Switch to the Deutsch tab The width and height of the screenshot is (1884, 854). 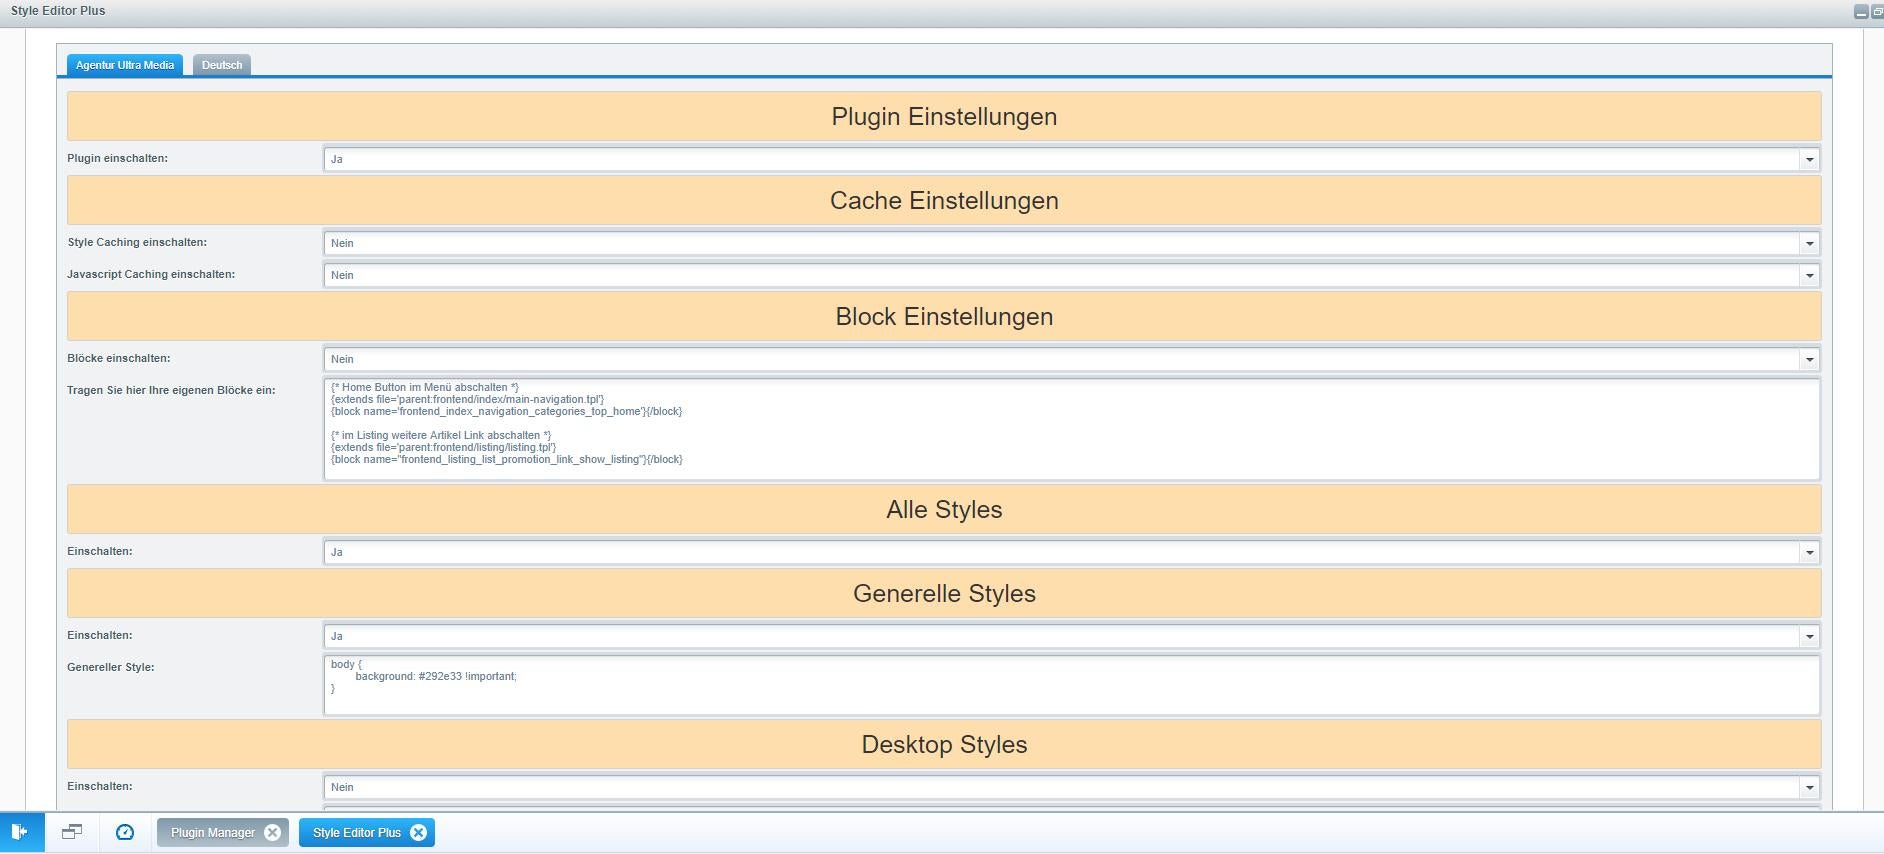(x=222, y=65)
